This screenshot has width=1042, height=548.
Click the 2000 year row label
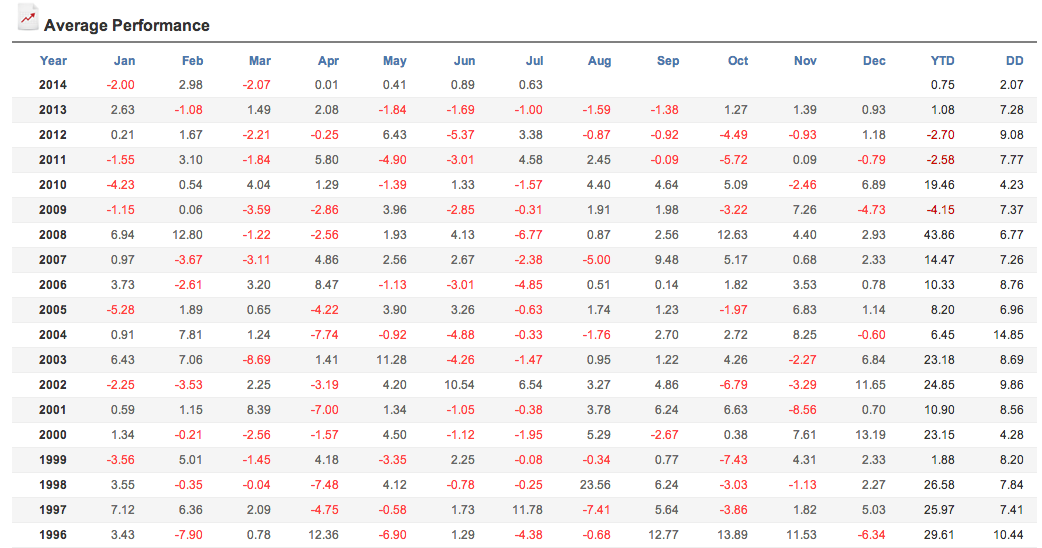[x=52, y=435]
